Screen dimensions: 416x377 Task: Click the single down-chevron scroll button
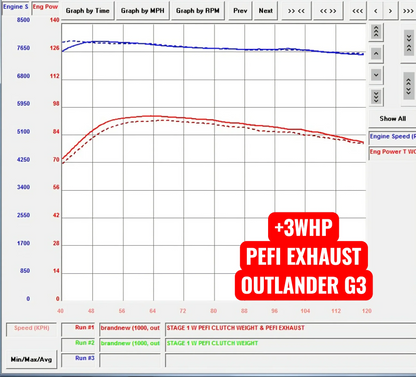pos(376,75)
